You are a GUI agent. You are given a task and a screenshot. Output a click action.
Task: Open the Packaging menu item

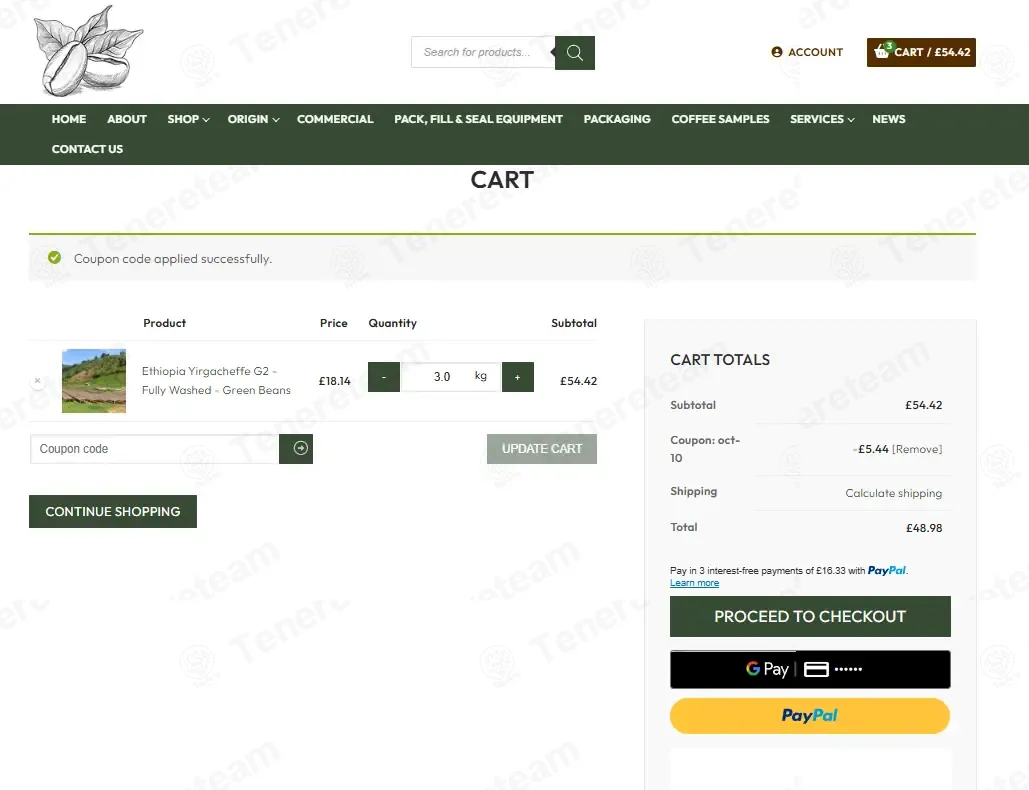[616, 119]
